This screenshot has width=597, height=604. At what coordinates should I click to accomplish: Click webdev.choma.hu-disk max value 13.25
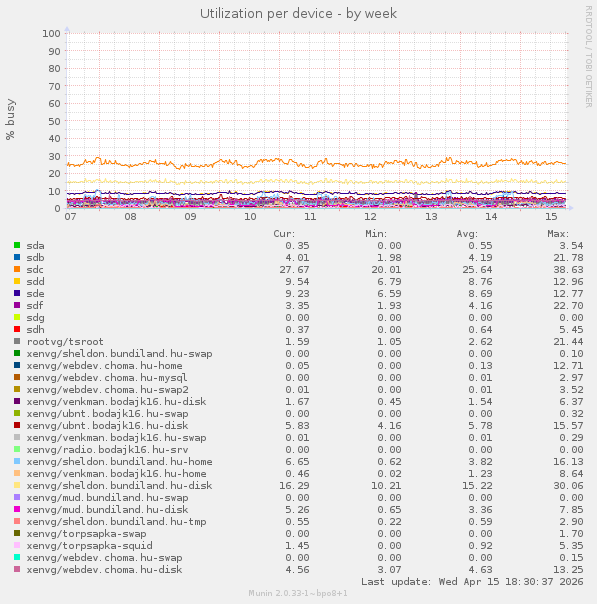[x=568, y=570]
